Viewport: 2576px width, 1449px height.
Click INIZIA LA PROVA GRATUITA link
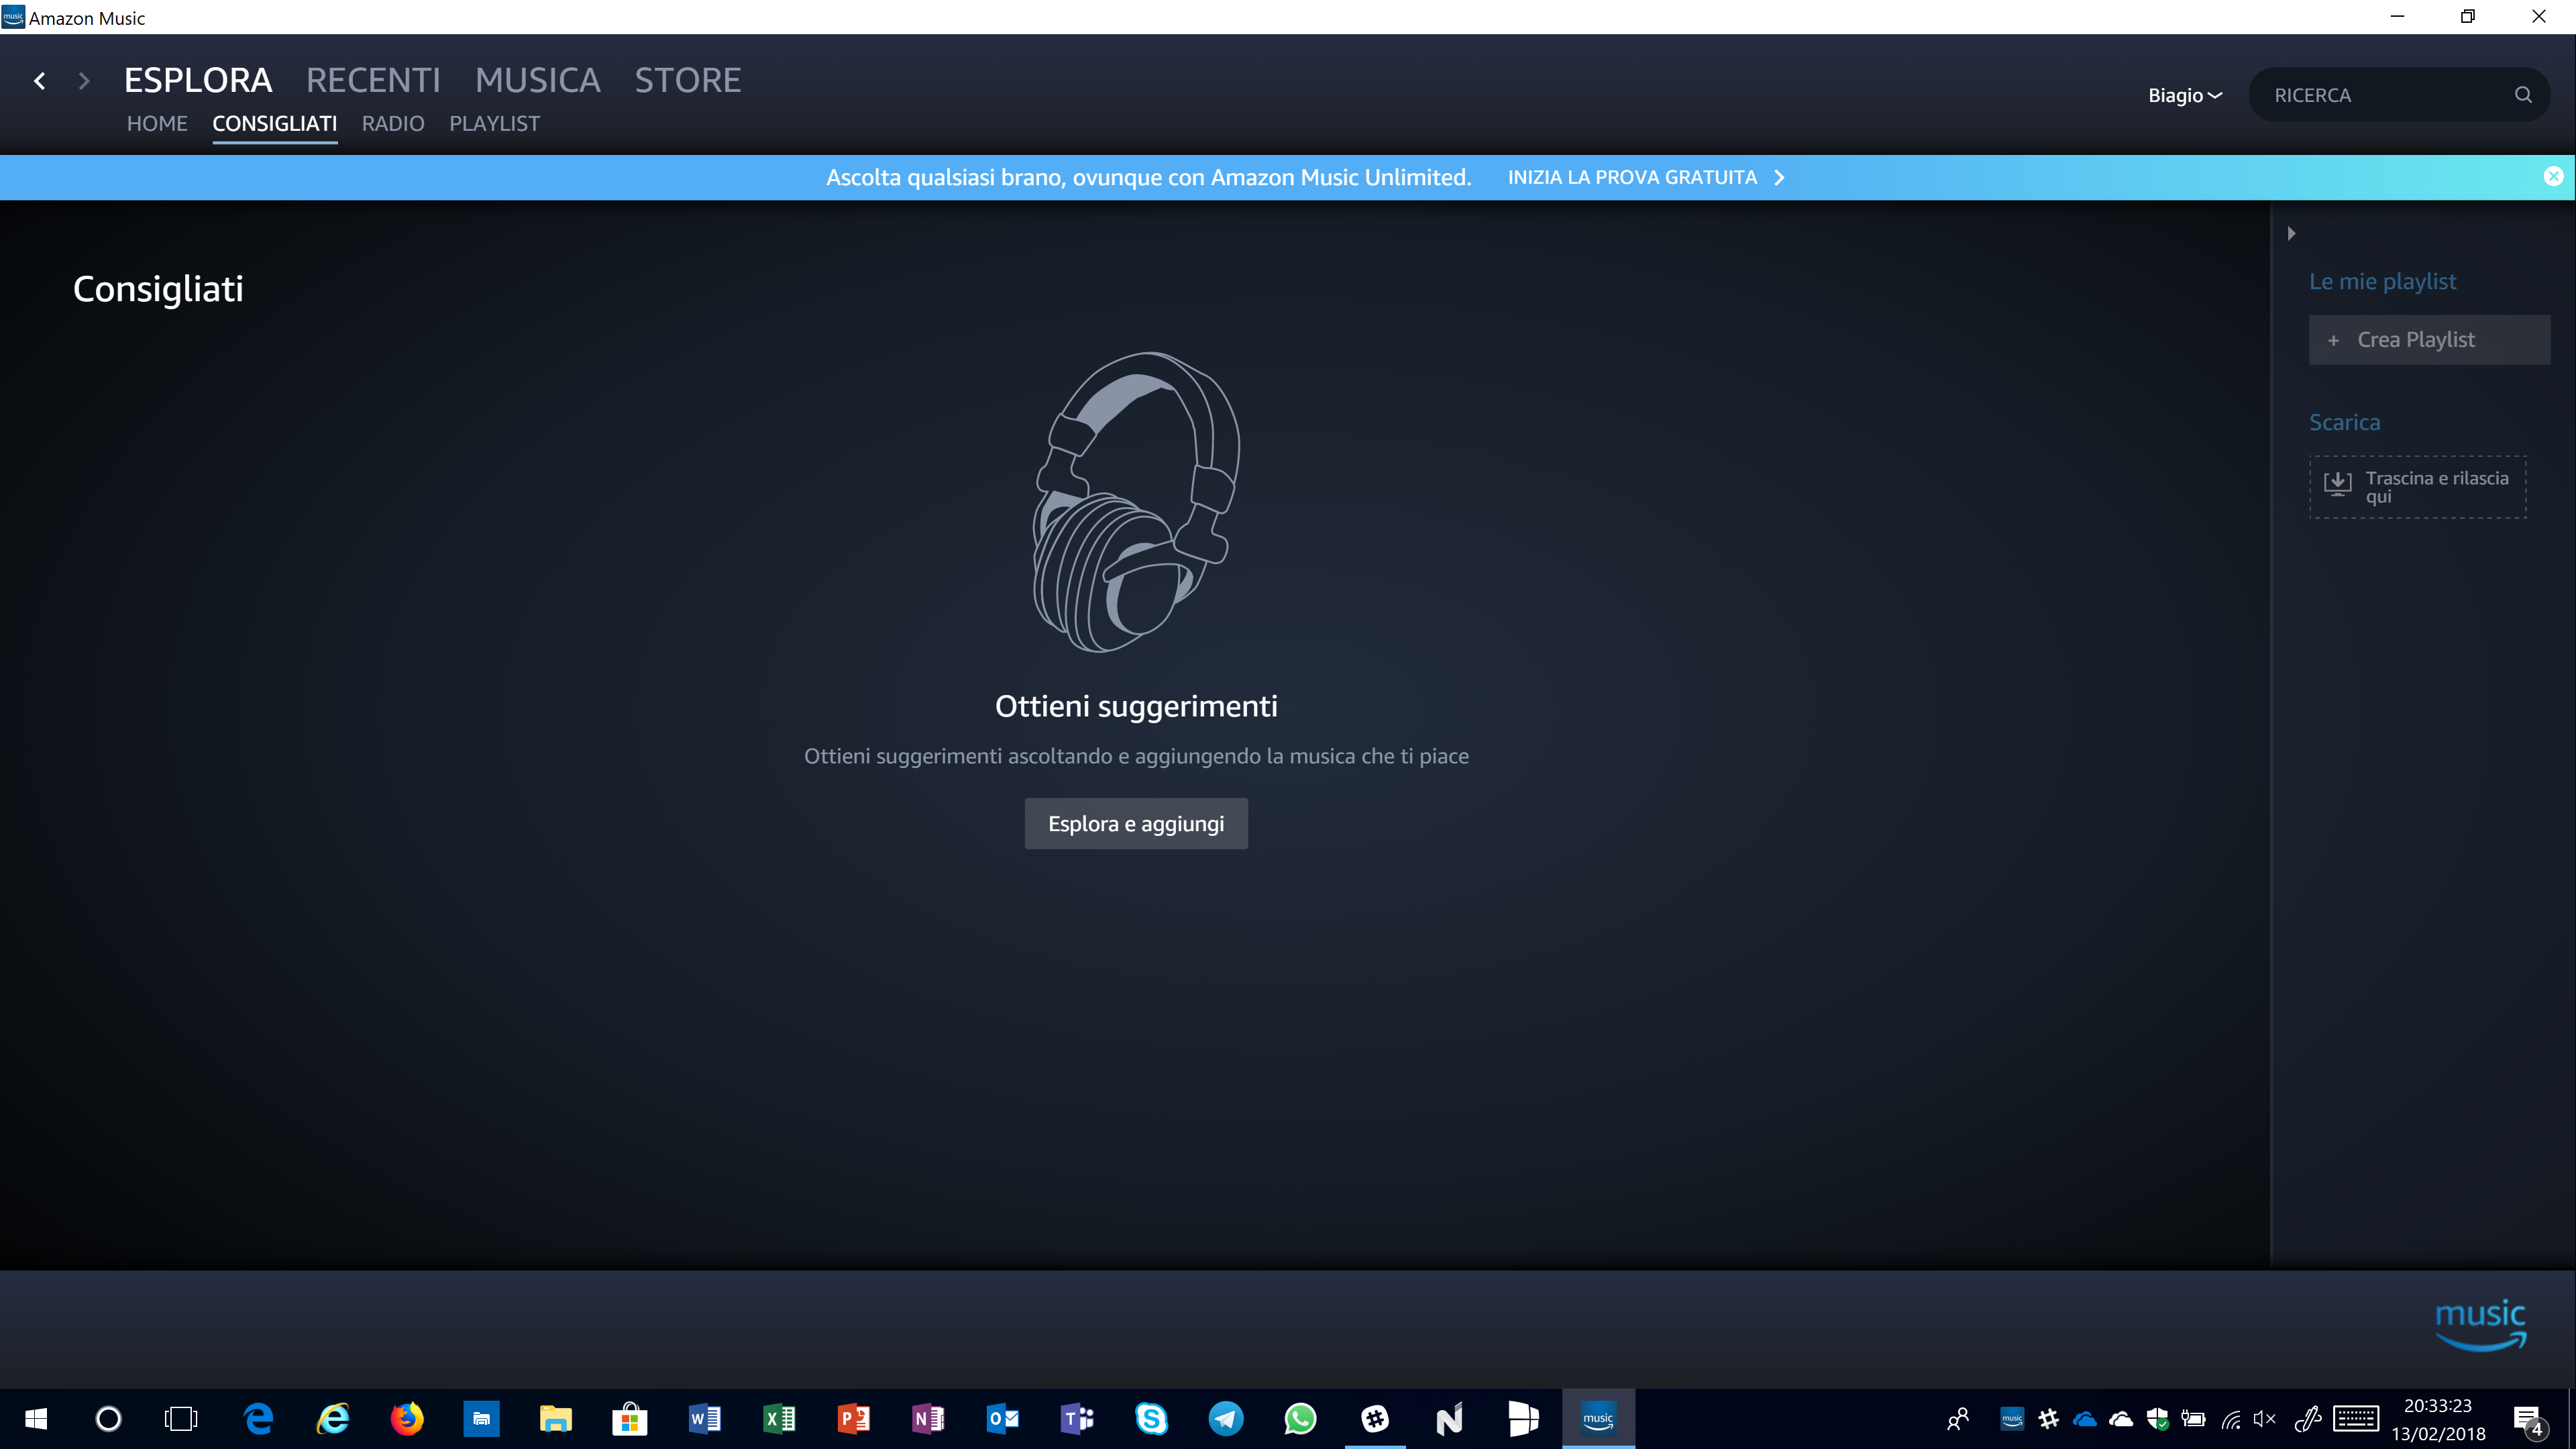(1632, 177)
